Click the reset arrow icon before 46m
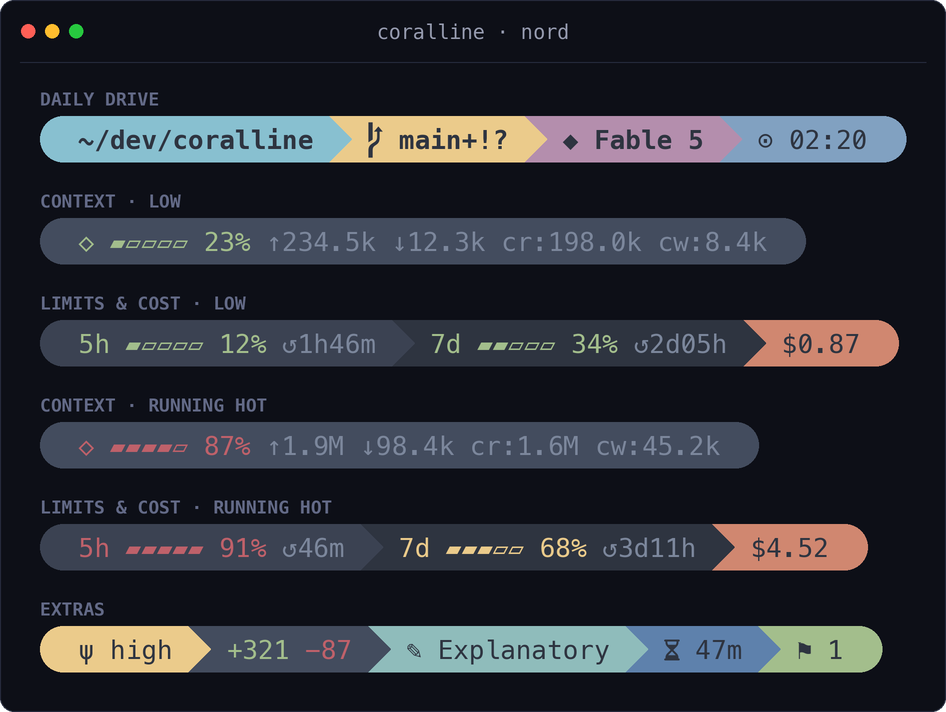946x712 pixels. [290, 550]
